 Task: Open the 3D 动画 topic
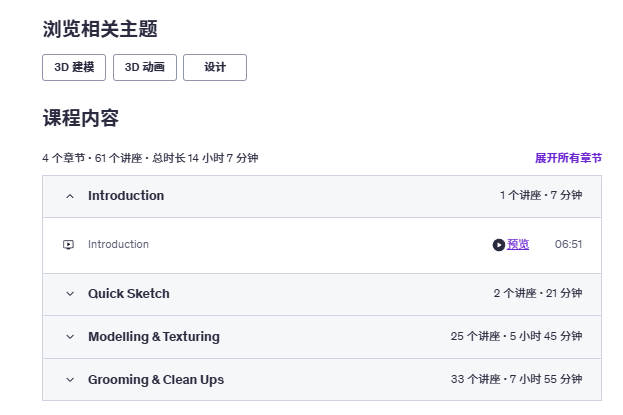(145, 67)
